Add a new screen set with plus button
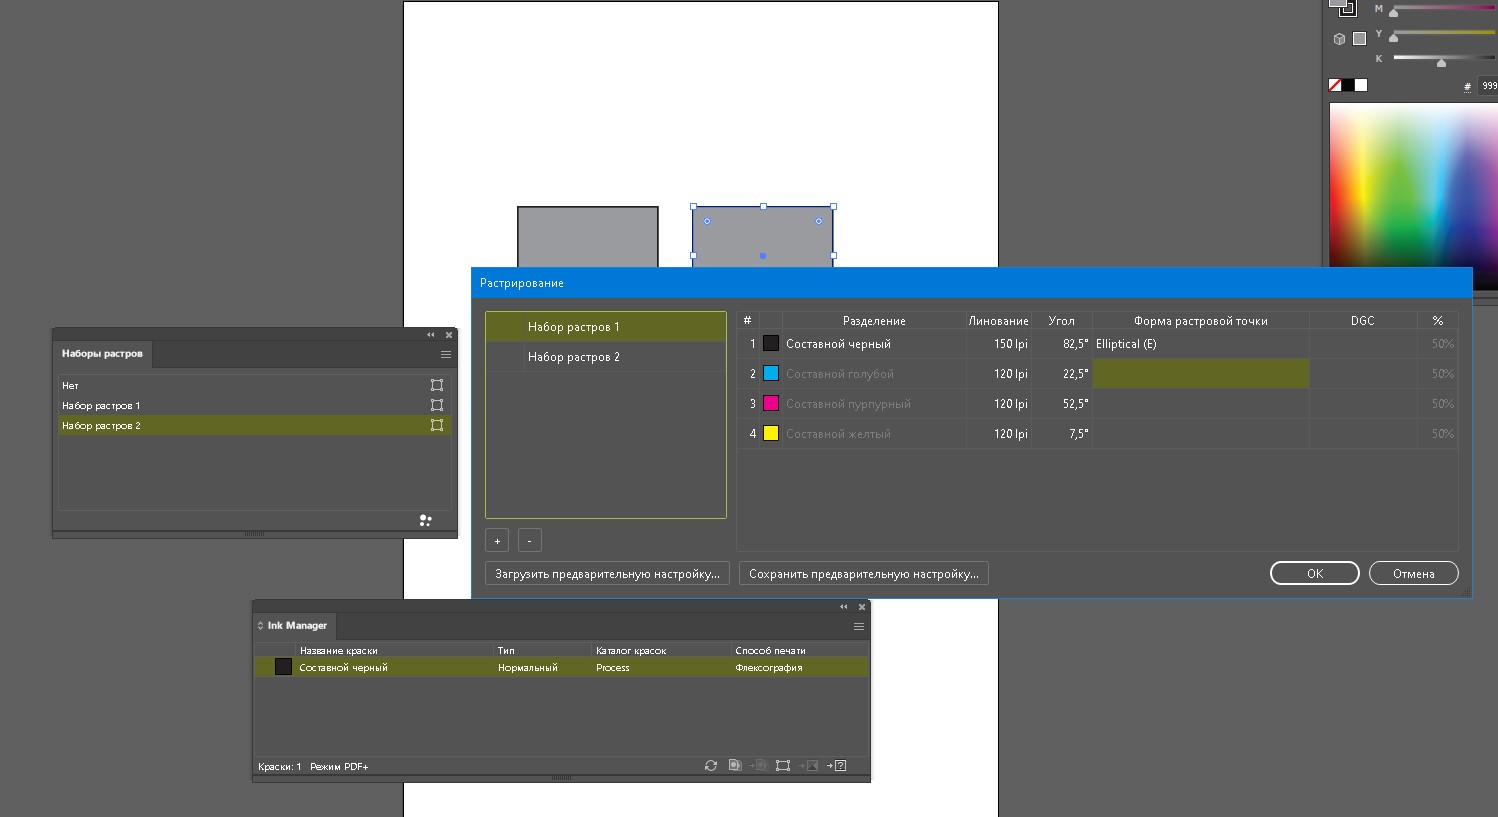This screenshot has height=817, width=1498. [497, 541]
